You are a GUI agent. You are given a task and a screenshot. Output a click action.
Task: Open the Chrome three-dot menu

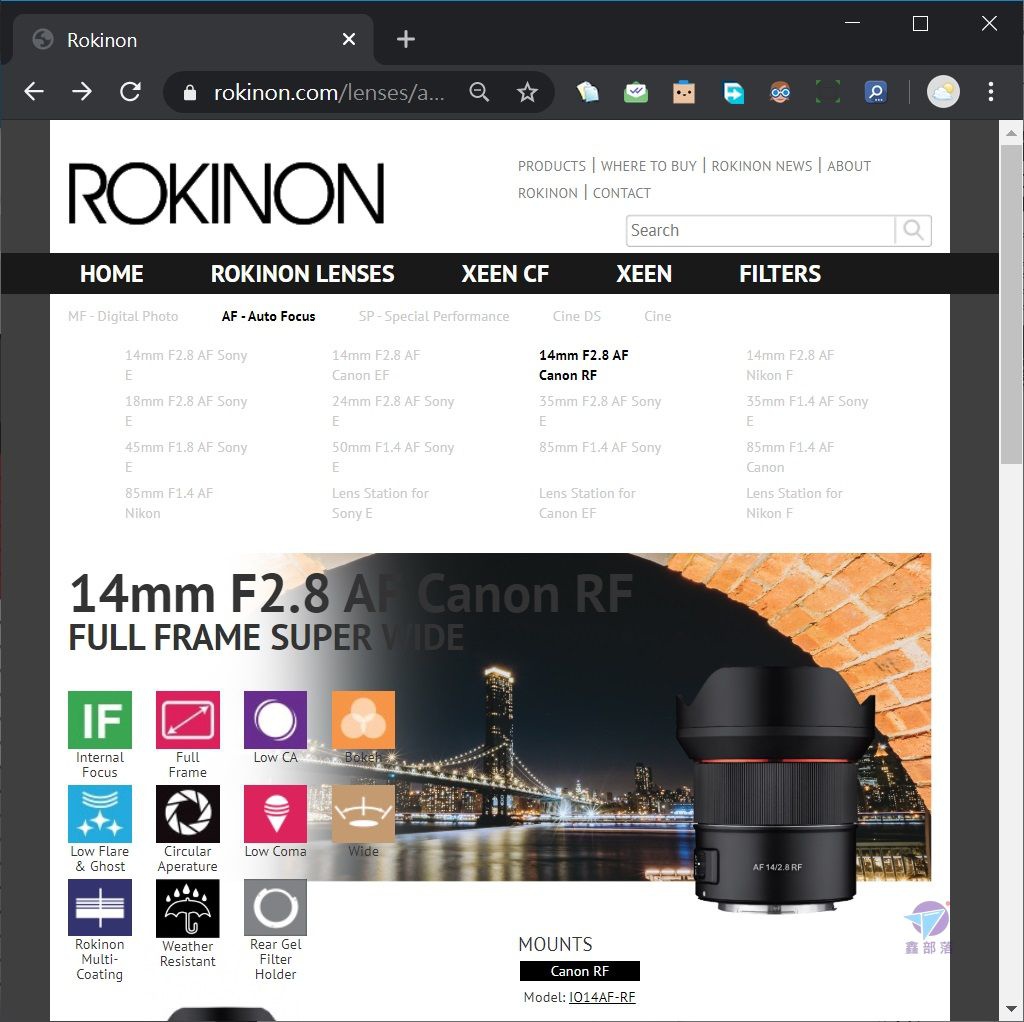tap(991, 92)
